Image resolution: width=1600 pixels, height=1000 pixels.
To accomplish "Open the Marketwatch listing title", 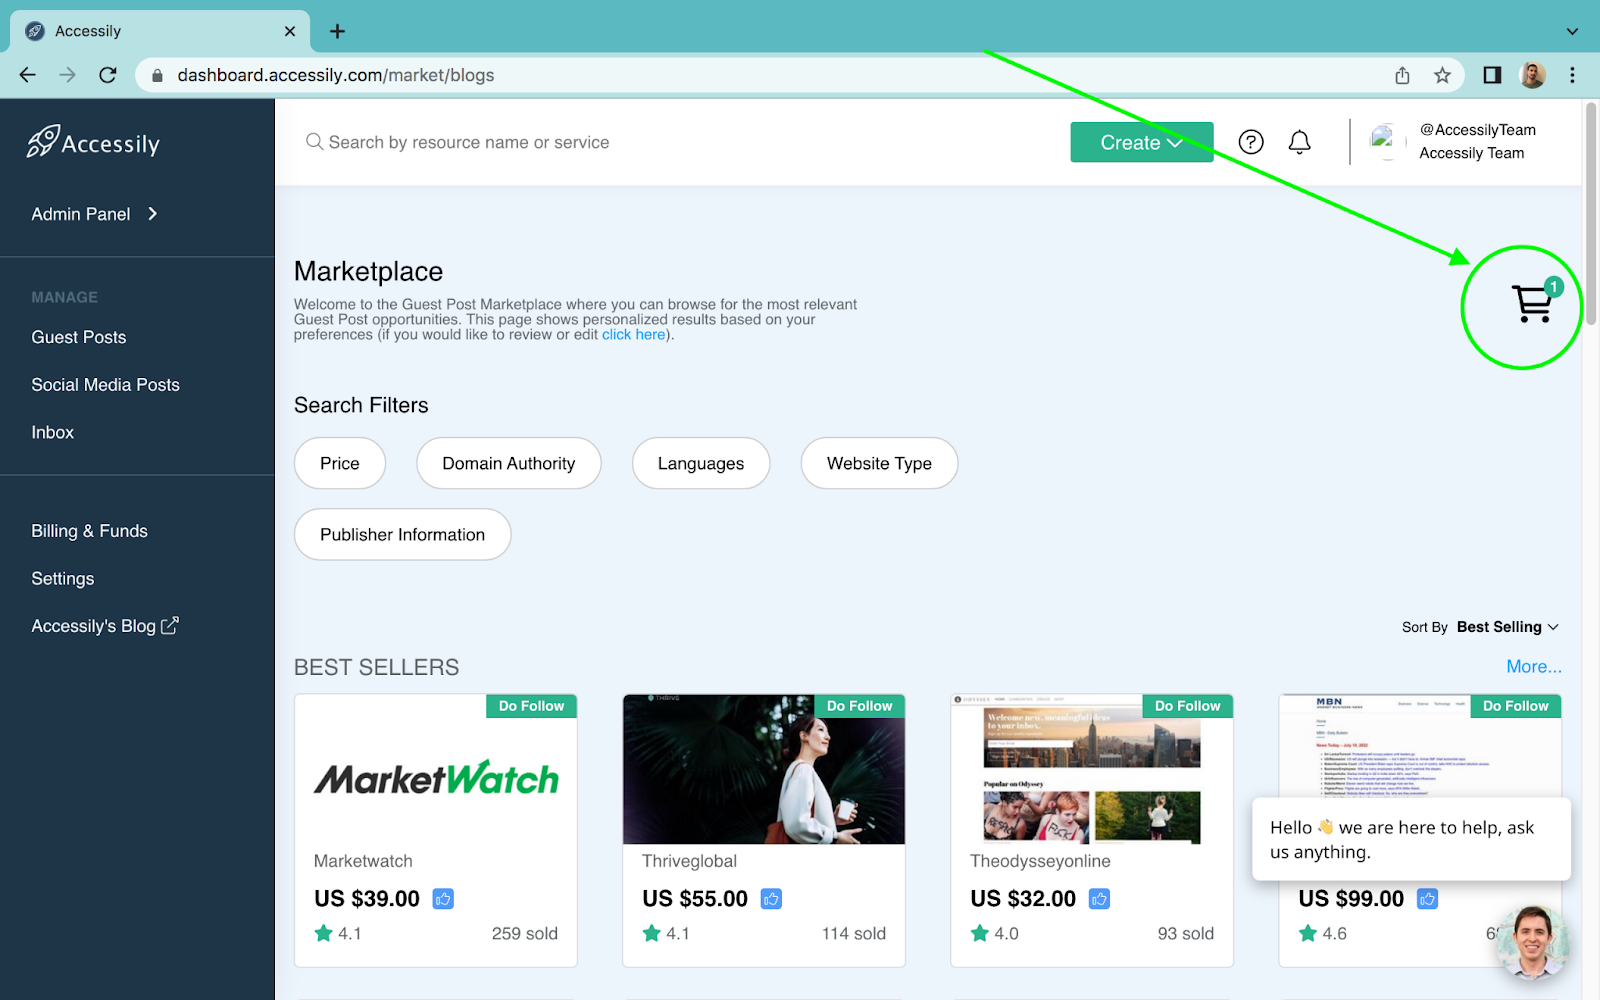I will click(363, 861).
